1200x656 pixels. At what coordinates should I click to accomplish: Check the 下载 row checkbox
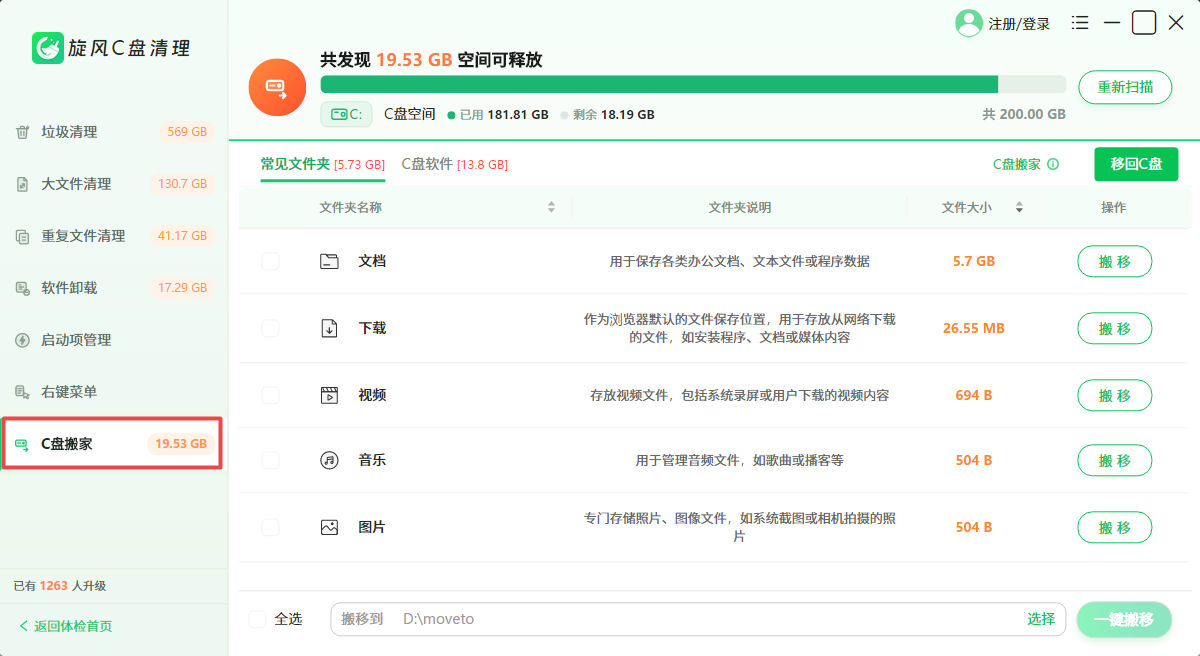pos(270,328)
